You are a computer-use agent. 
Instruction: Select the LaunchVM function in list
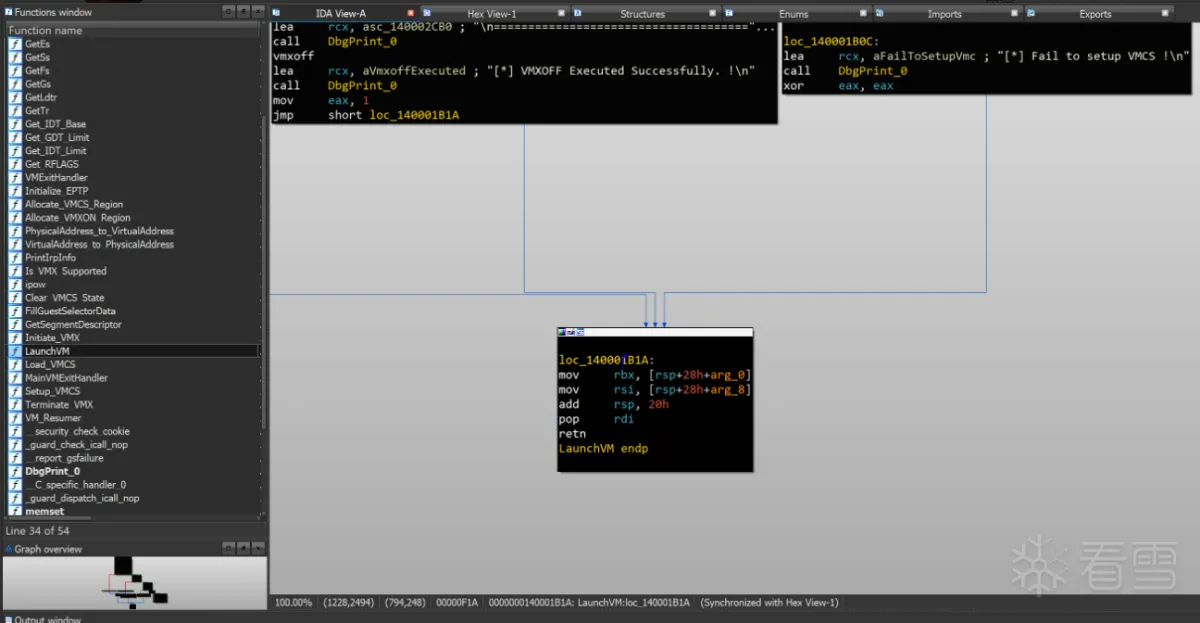(x=47, y=351)
